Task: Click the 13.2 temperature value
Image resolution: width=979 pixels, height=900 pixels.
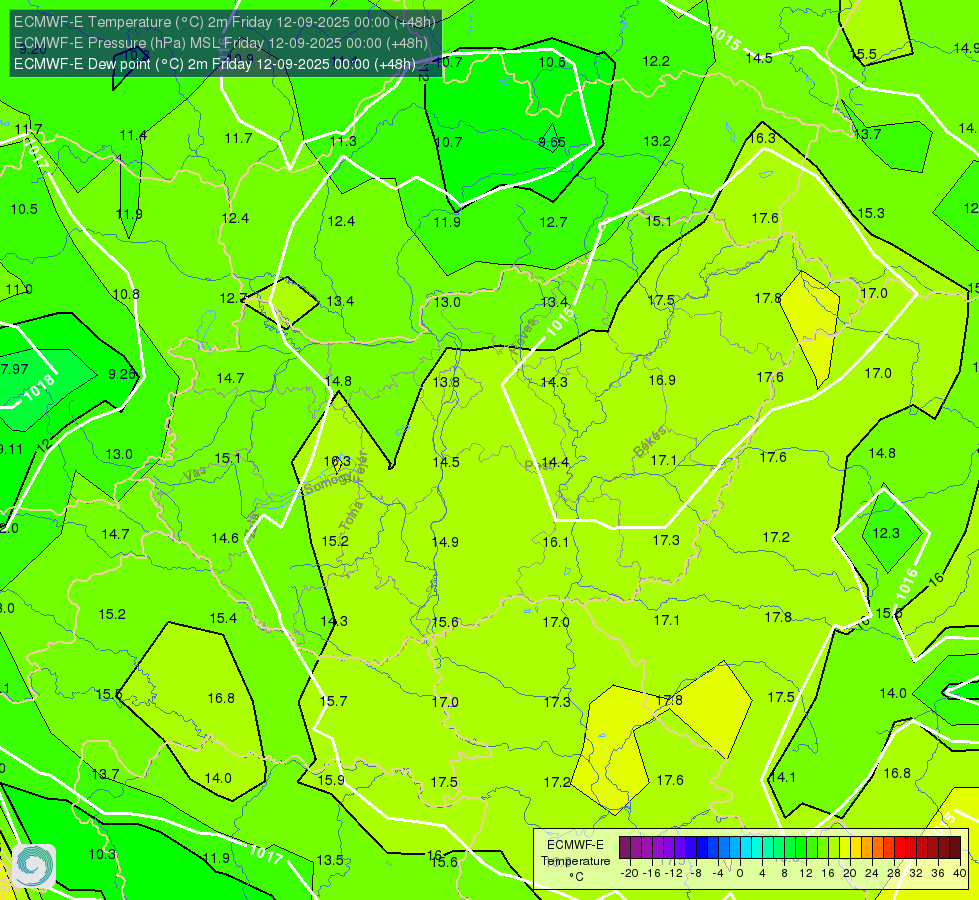Action: 657,141
